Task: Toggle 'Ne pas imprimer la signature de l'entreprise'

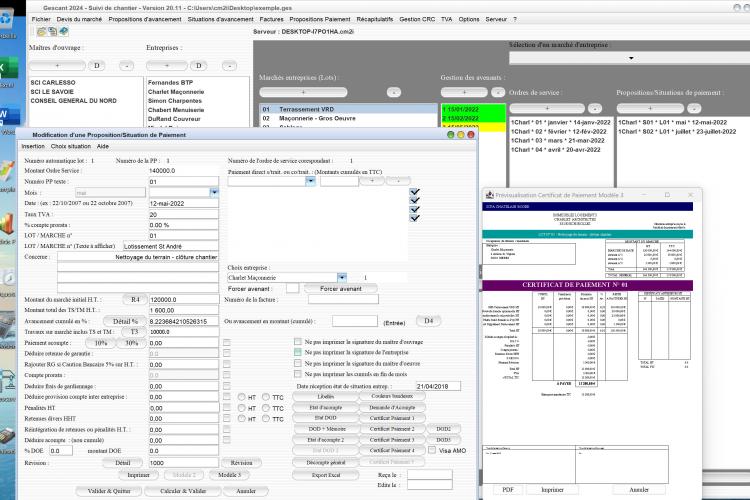Action: tap(298, 352)
